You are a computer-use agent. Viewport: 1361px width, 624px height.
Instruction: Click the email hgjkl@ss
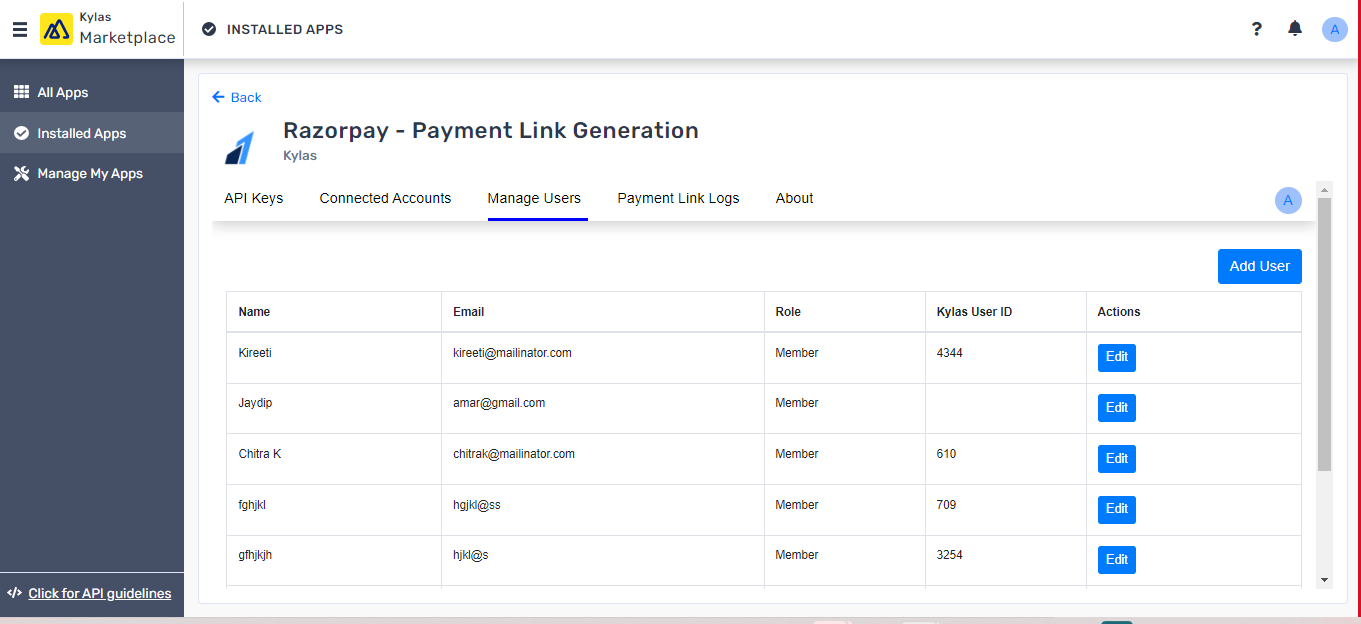477,505
